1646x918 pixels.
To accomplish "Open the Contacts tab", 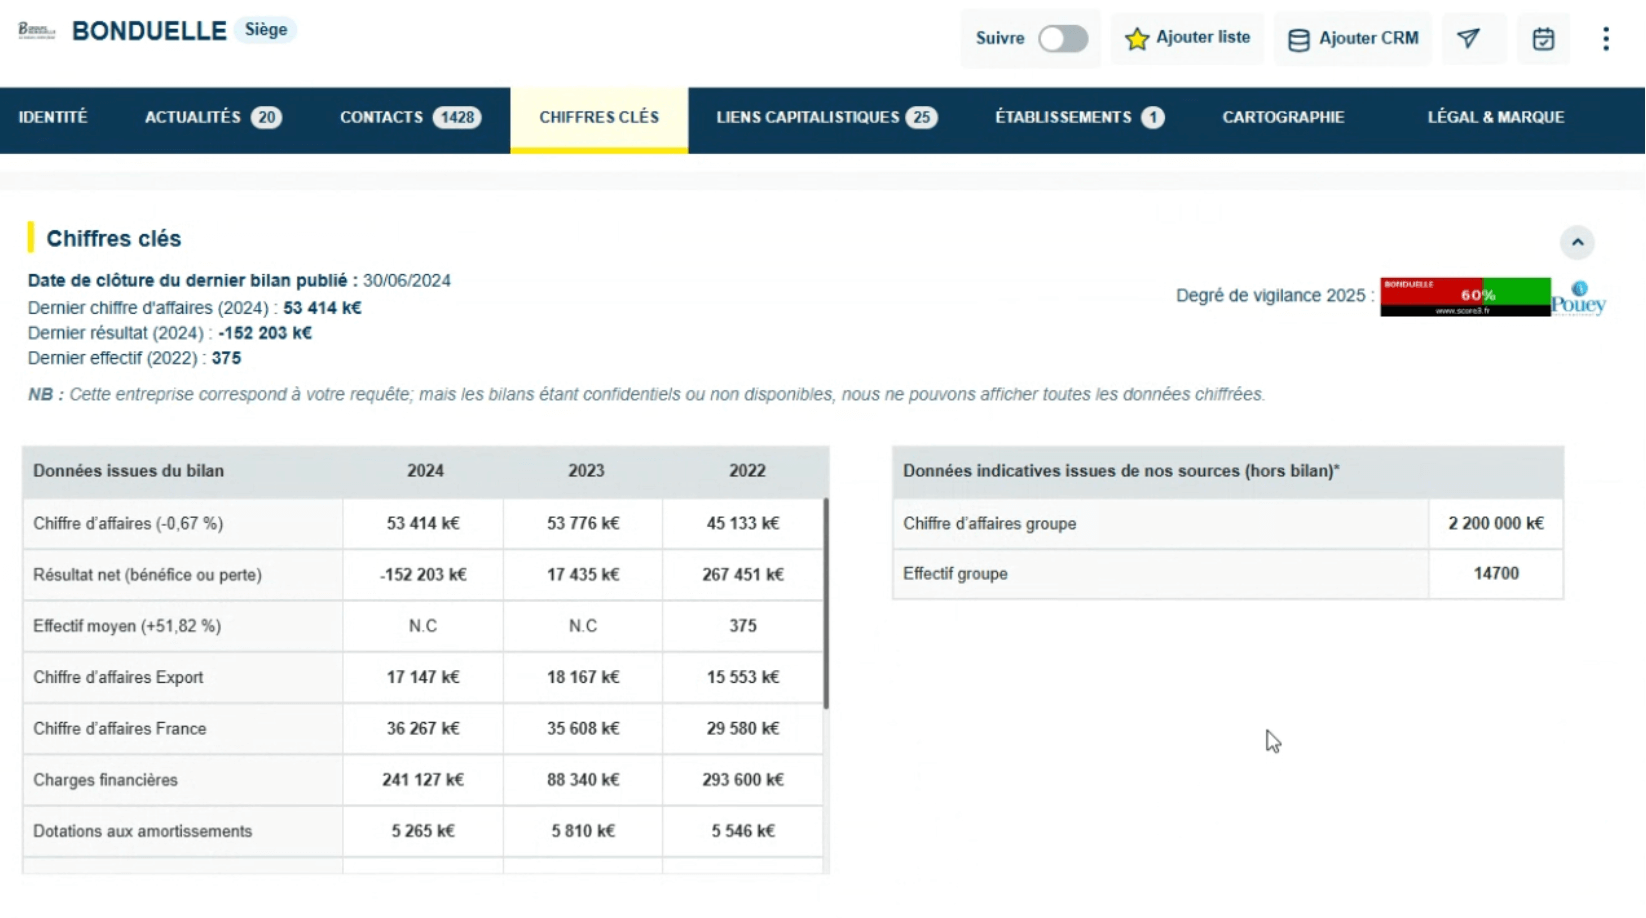I will (410, 118).
